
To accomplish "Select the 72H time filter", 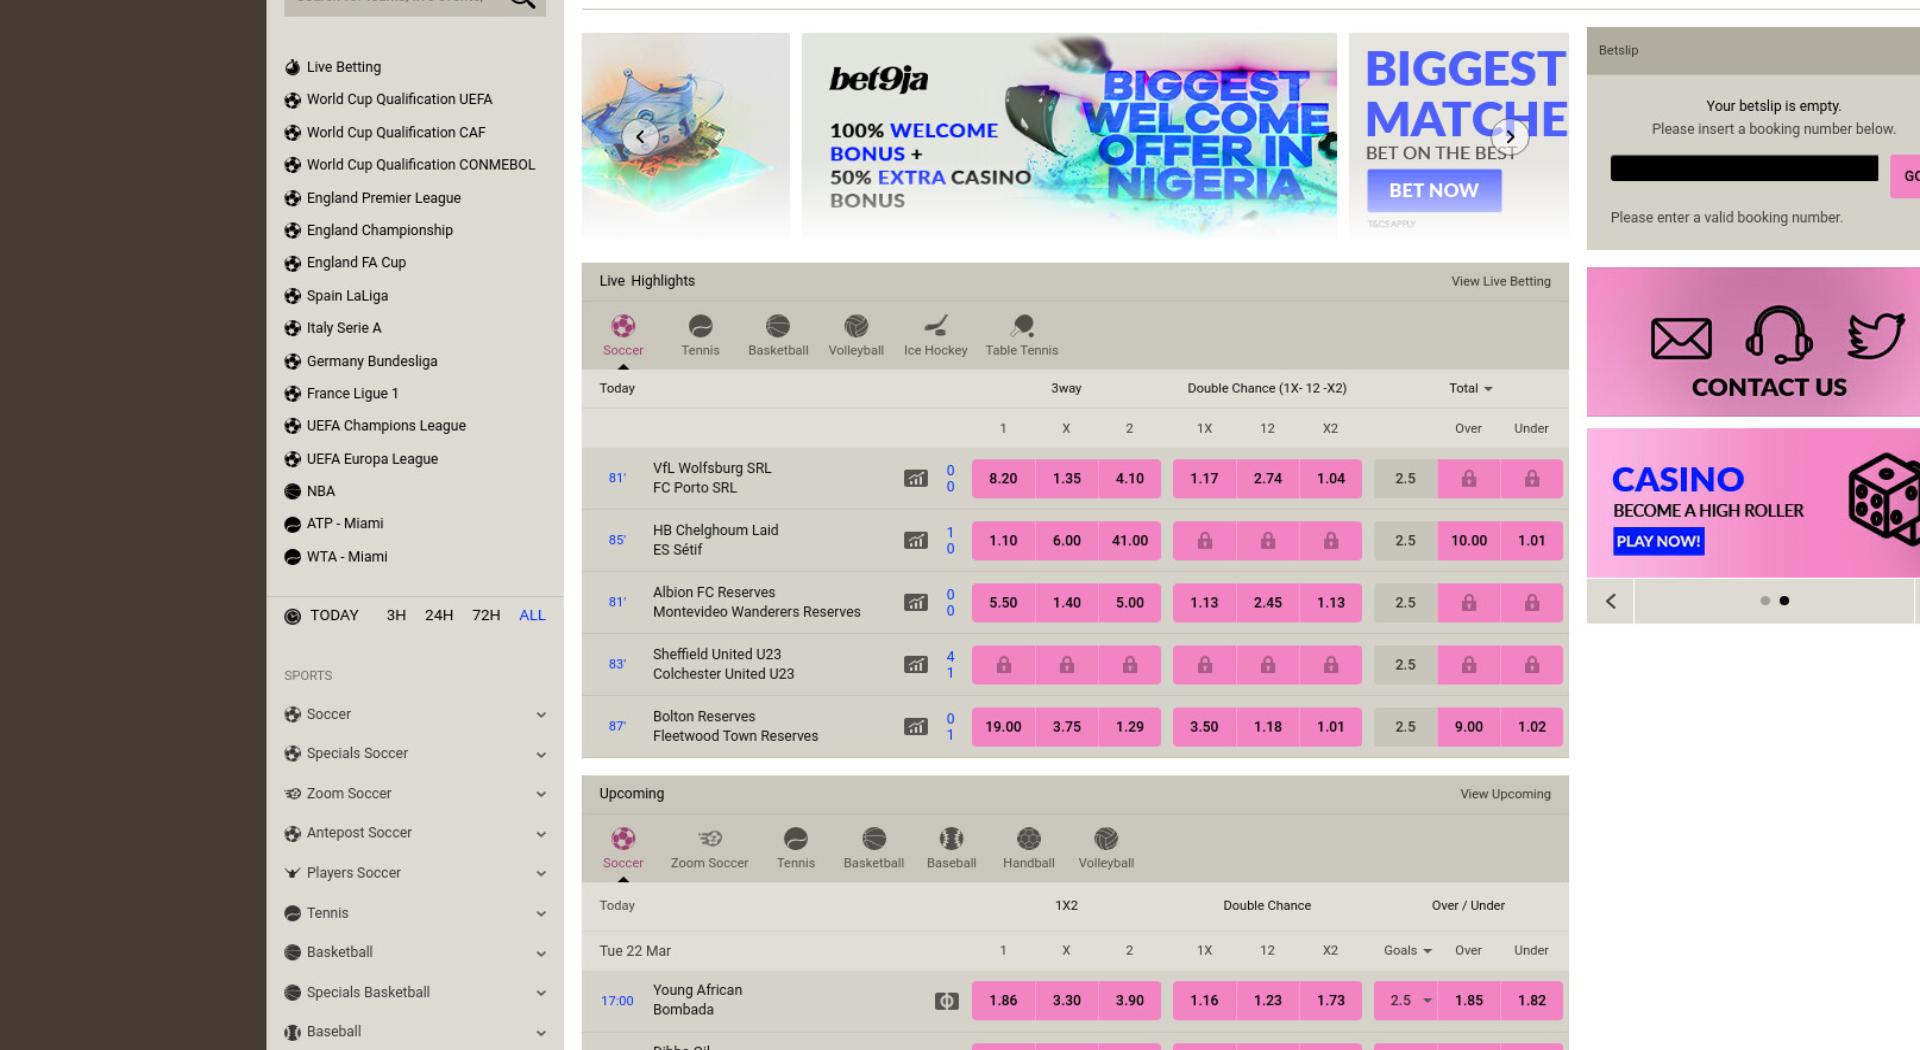I will click(486, 615).
